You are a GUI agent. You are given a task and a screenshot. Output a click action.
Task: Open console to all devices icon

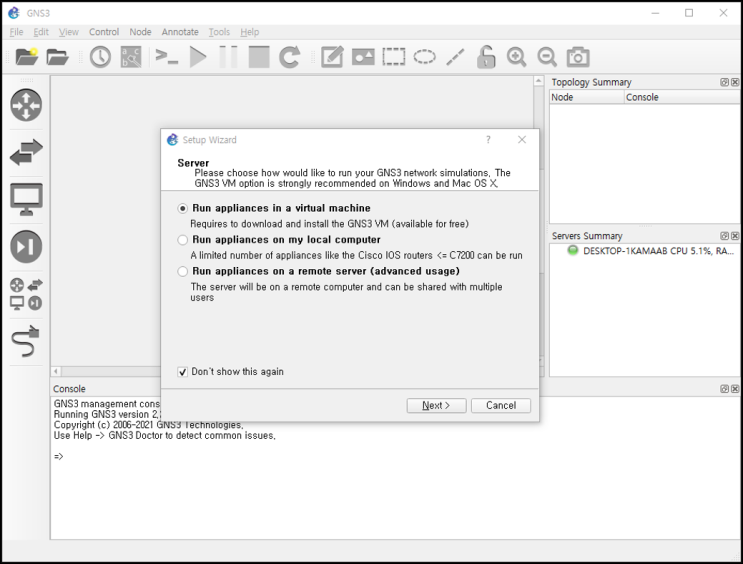167,57
